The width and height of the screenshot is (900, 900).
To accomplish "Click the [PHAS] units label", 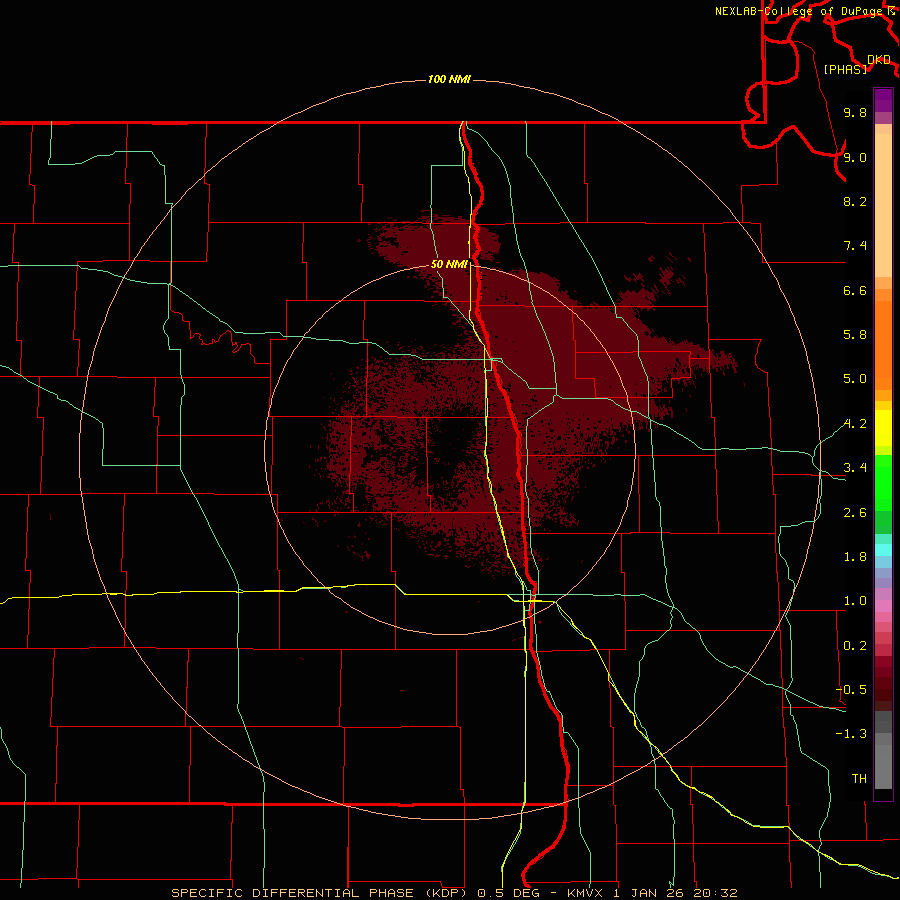I will point(845,69).
